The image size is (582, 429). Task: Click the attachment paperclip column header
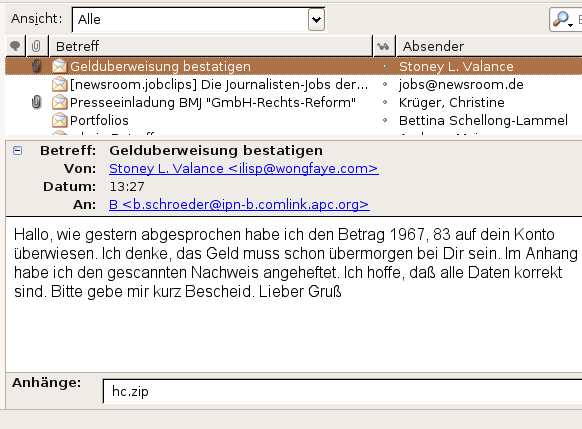pos(36,46)
